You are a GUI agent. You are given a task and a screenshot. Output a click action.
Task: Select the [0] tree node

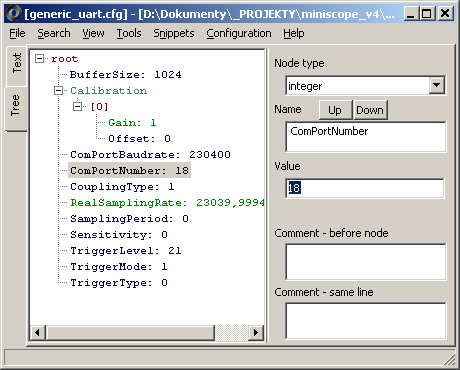[99, 107]
